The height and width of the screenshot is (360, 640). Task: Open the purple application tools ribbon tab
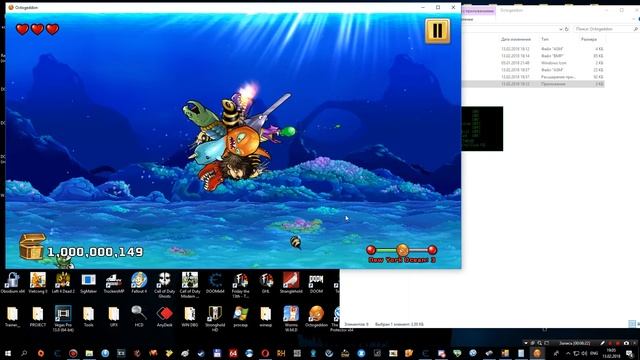478,11
